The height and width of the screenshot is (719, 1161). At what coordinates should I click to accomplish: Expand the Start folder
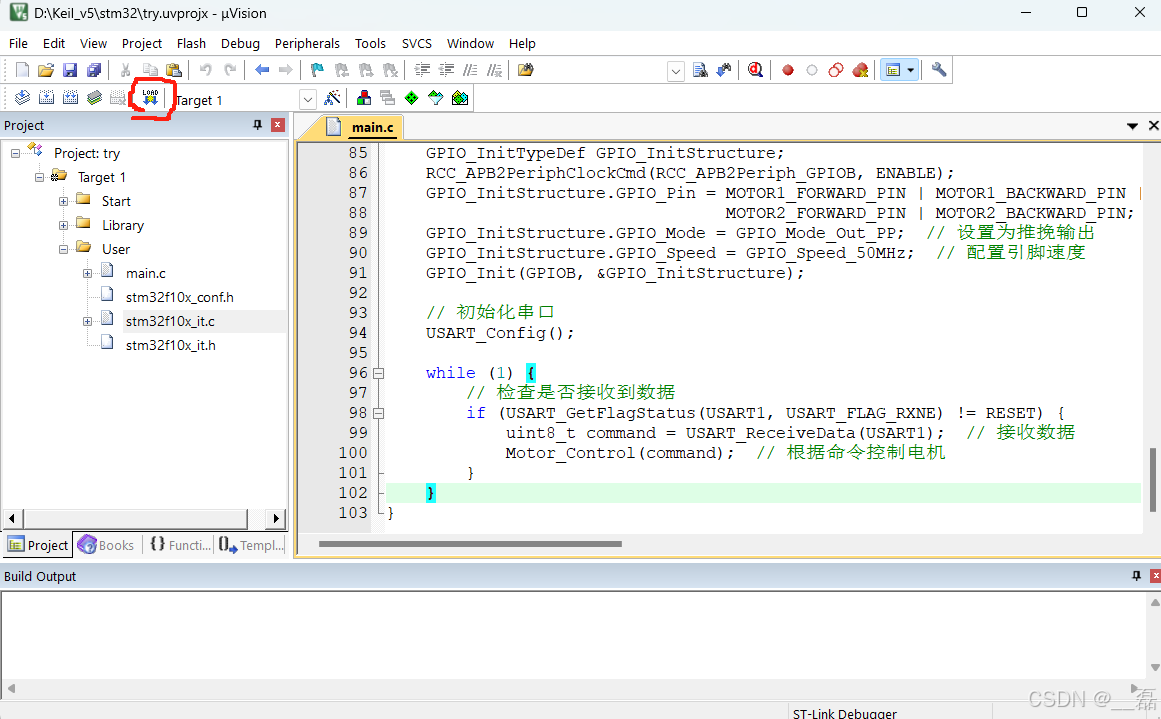click(64, 201)
